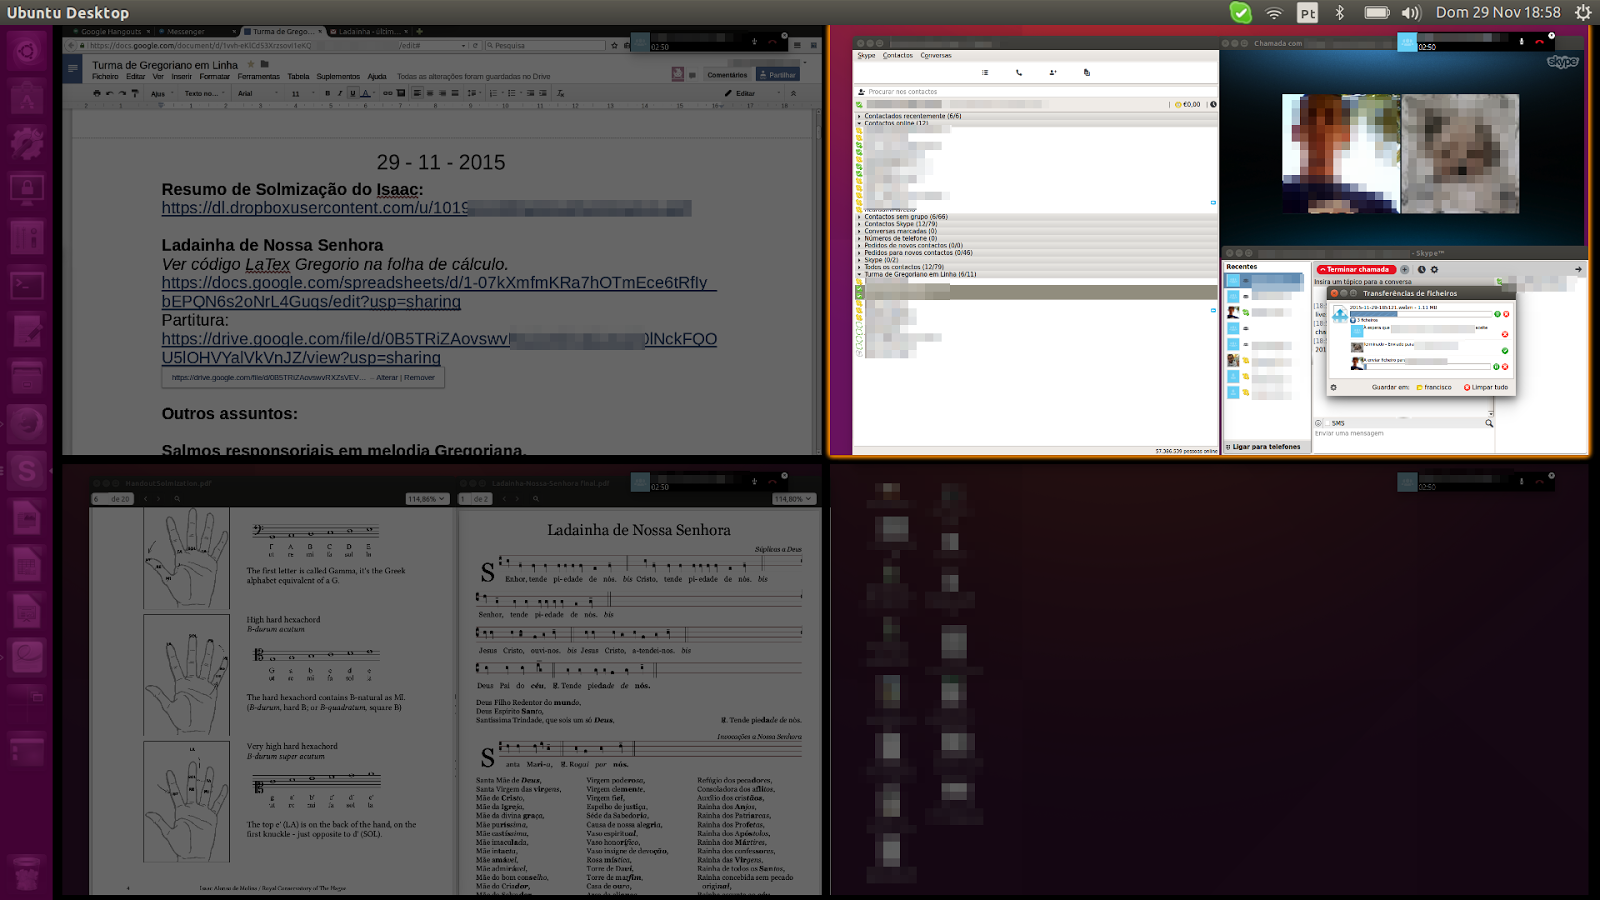Click the add contact icon in Skype toolbar
Image resolution: width=1600 pixels, height=900 pixels.
1052,72
